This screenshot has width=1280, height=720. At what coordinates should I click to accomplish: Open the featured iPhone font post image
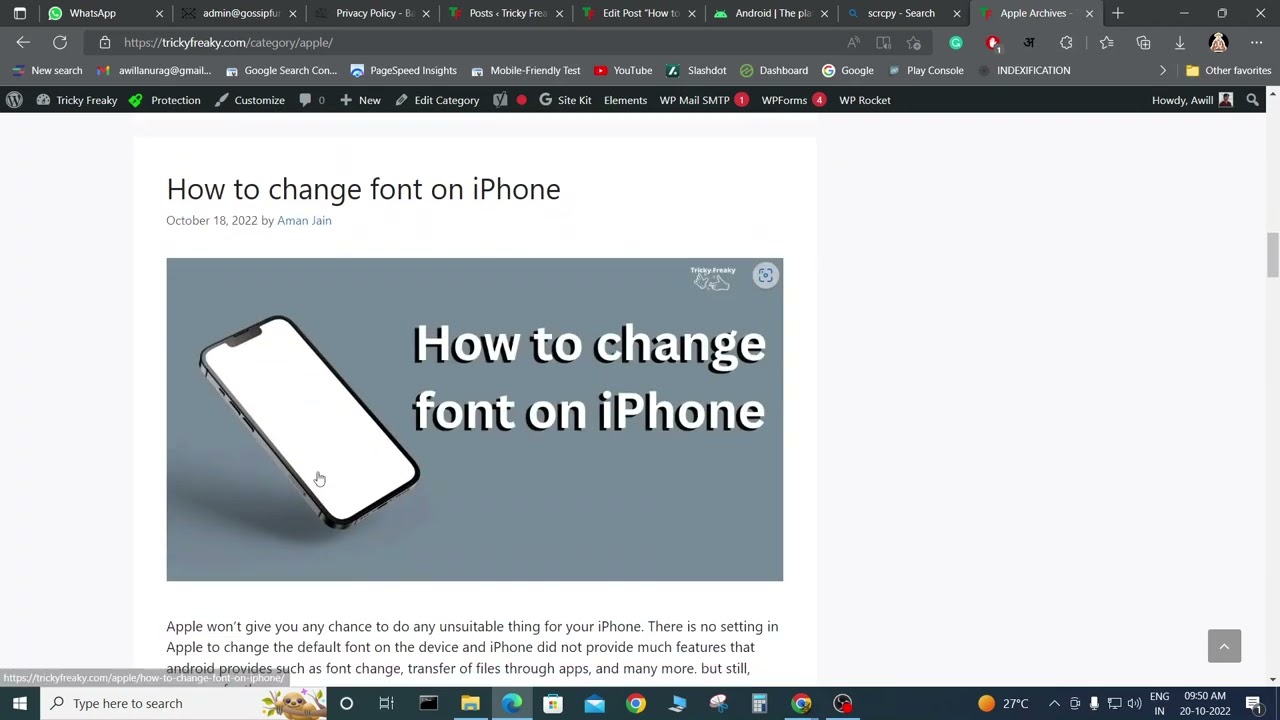474,419
